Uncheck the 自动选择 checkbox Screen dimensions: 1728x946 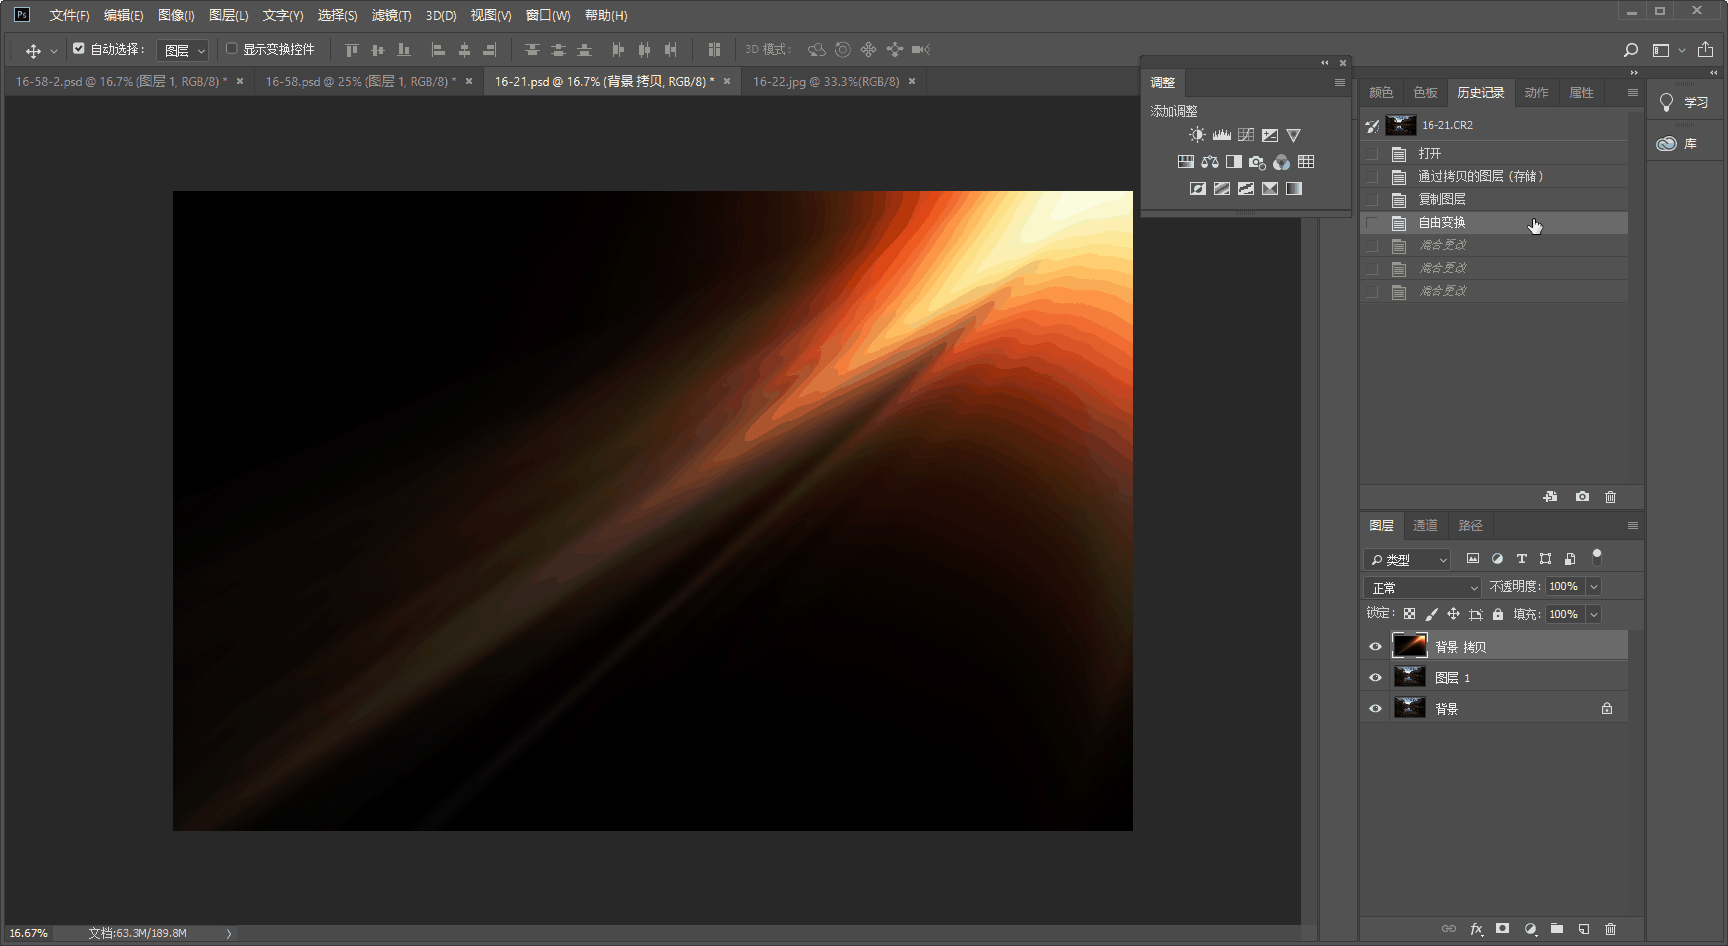pos(79,48)
